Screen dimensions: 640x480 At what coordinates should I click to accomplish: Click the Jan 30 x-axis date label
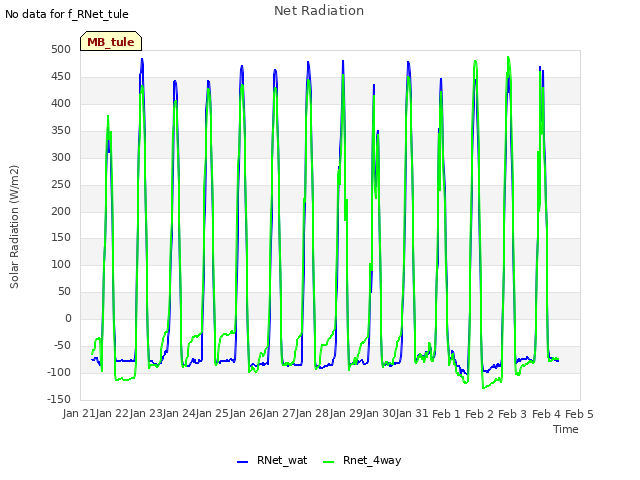[379, 413]
